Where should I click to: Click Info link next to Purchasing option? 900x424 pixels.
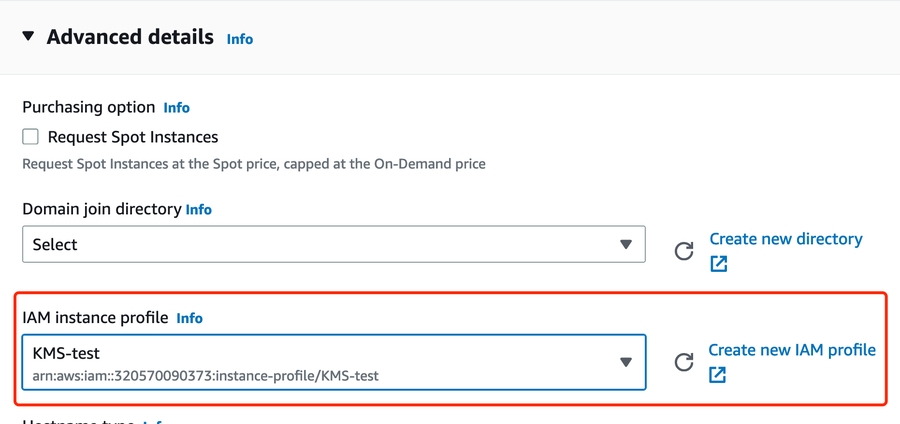[x=177, y=107]
